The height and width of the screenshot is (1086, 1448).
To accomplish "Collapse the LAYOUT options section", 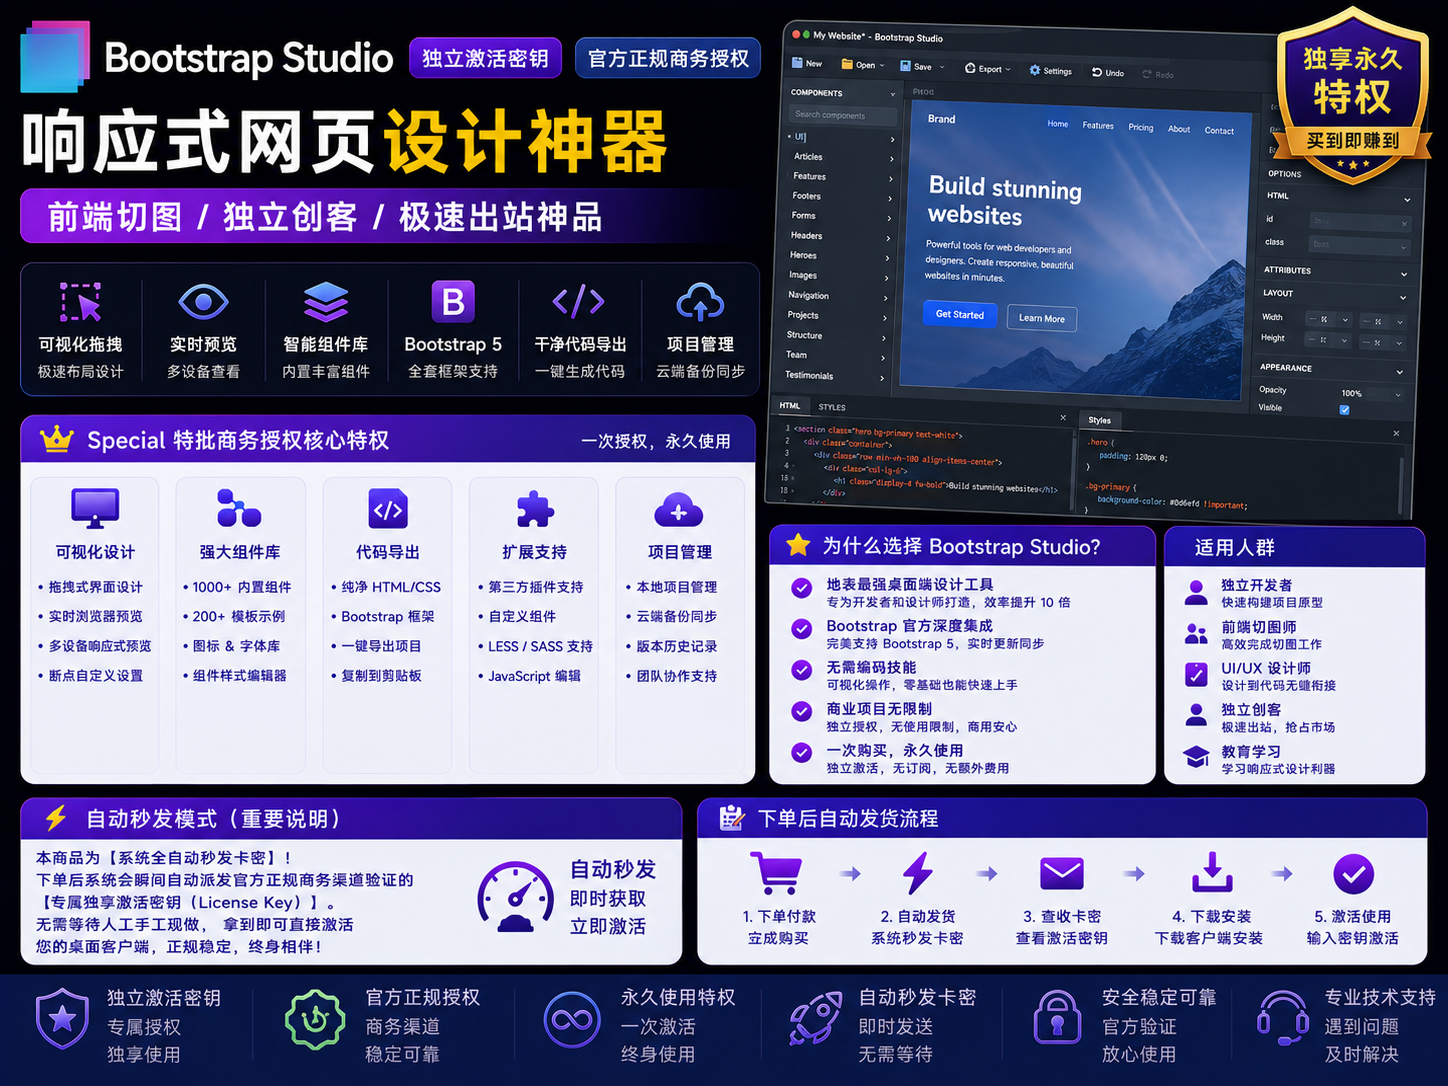I will [x=1403, y=296].
